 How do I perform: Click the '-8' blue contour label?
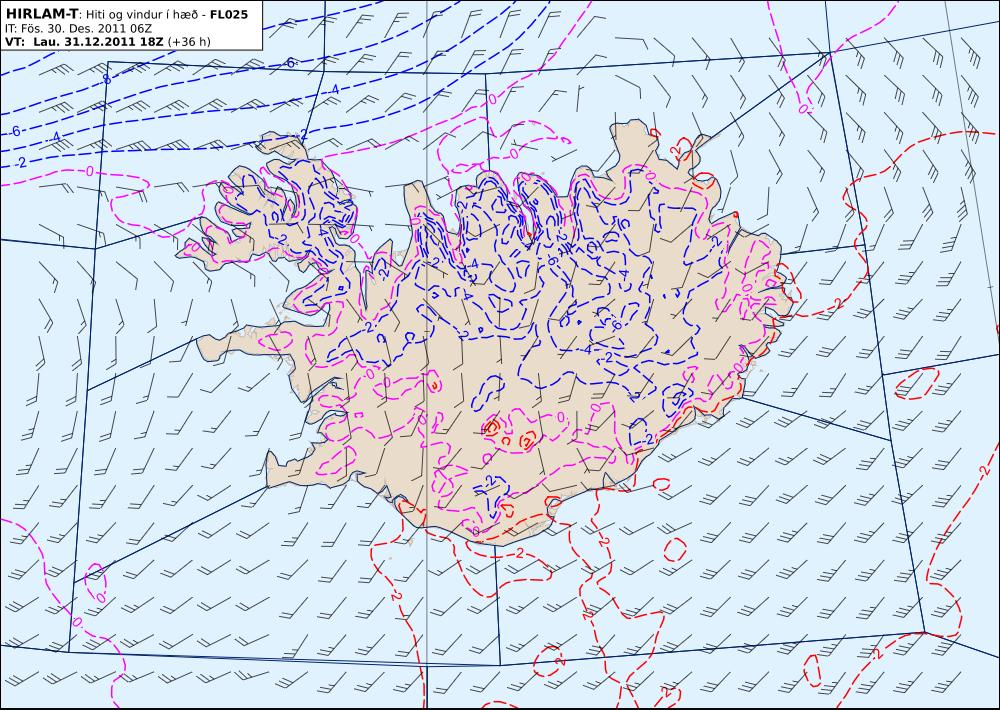point(106,79)
